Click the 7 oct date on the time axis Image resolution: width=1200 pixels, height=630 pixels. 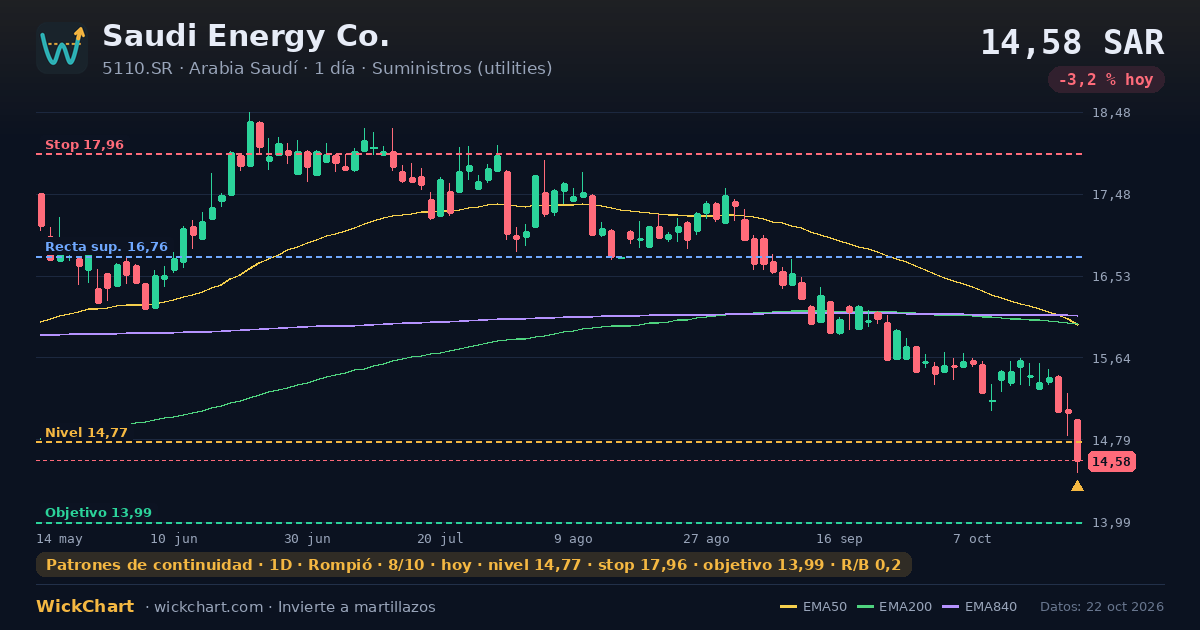point(972,538)
